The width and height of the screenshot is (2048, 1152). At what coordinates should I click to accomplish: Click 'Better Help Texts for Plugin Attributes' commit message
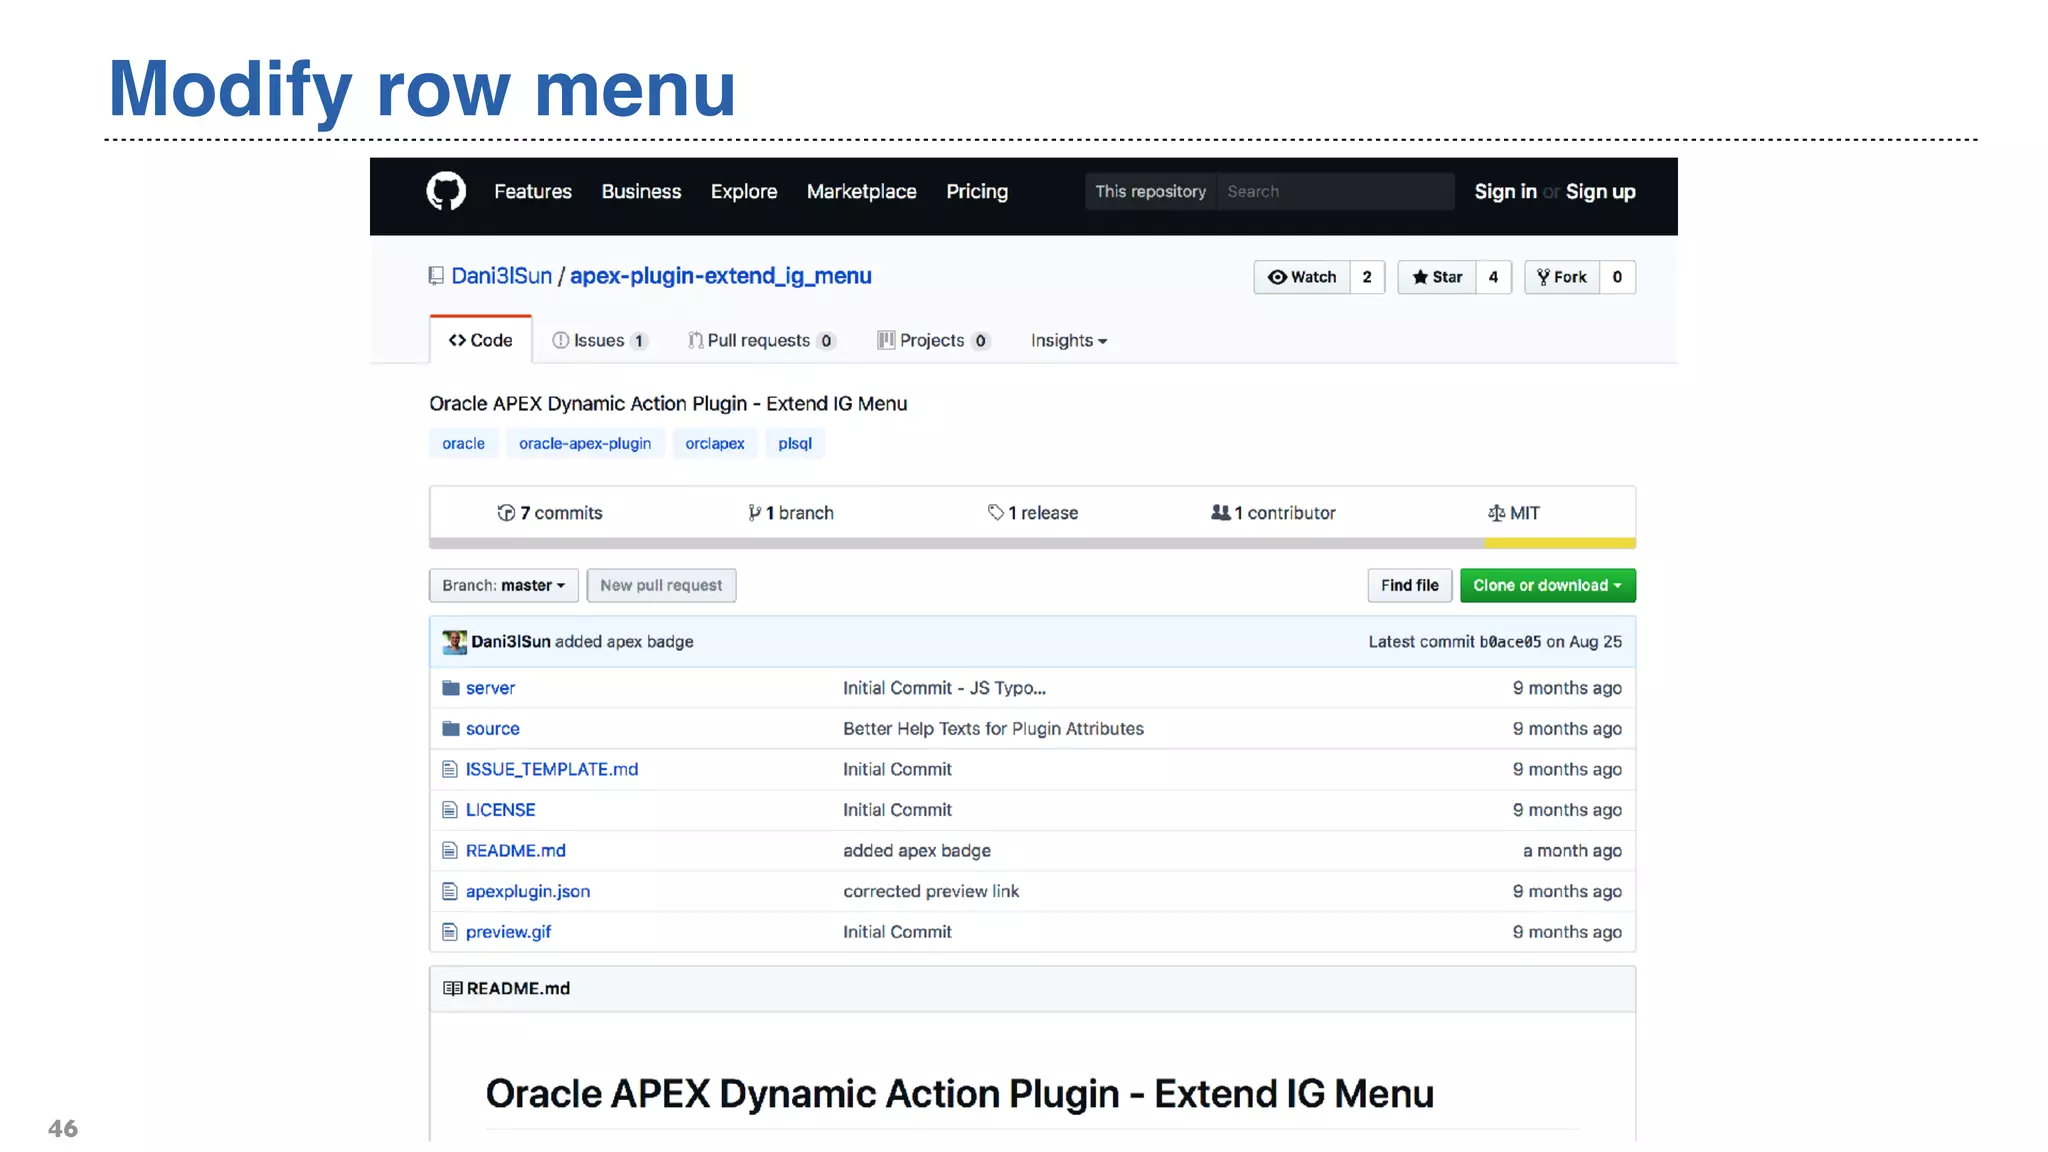pyautogui.click(x=993, y=729)
